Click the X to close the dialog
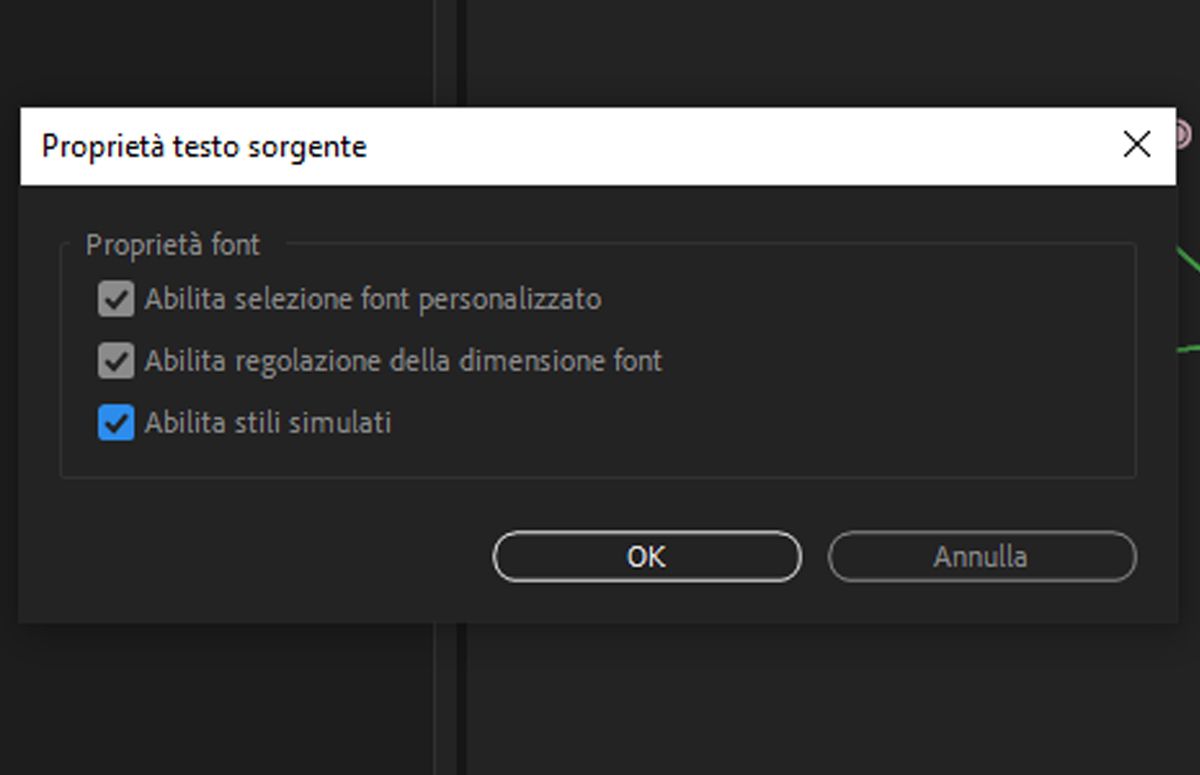This screenshot has width=1200, height=775. click(x=1136, y=145)
